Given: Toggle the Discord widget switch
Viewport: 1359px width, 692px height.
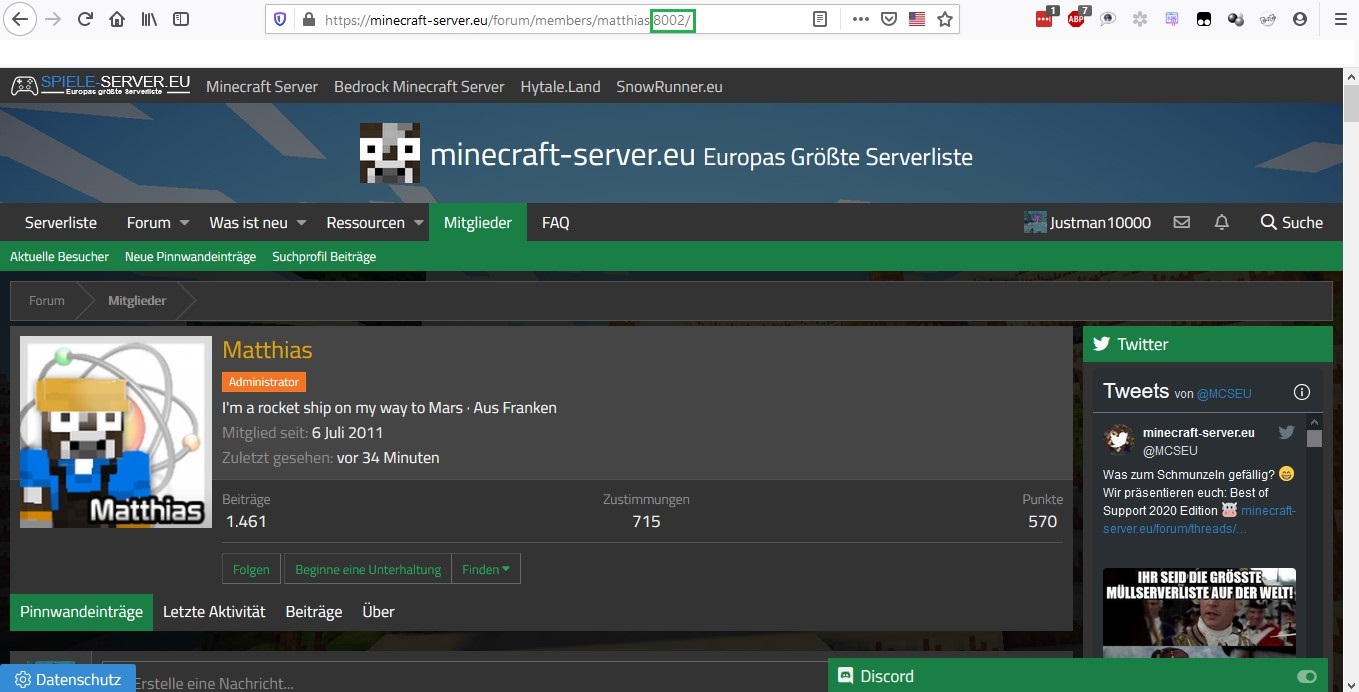Looking at the screenshot, I should 1306,677.
